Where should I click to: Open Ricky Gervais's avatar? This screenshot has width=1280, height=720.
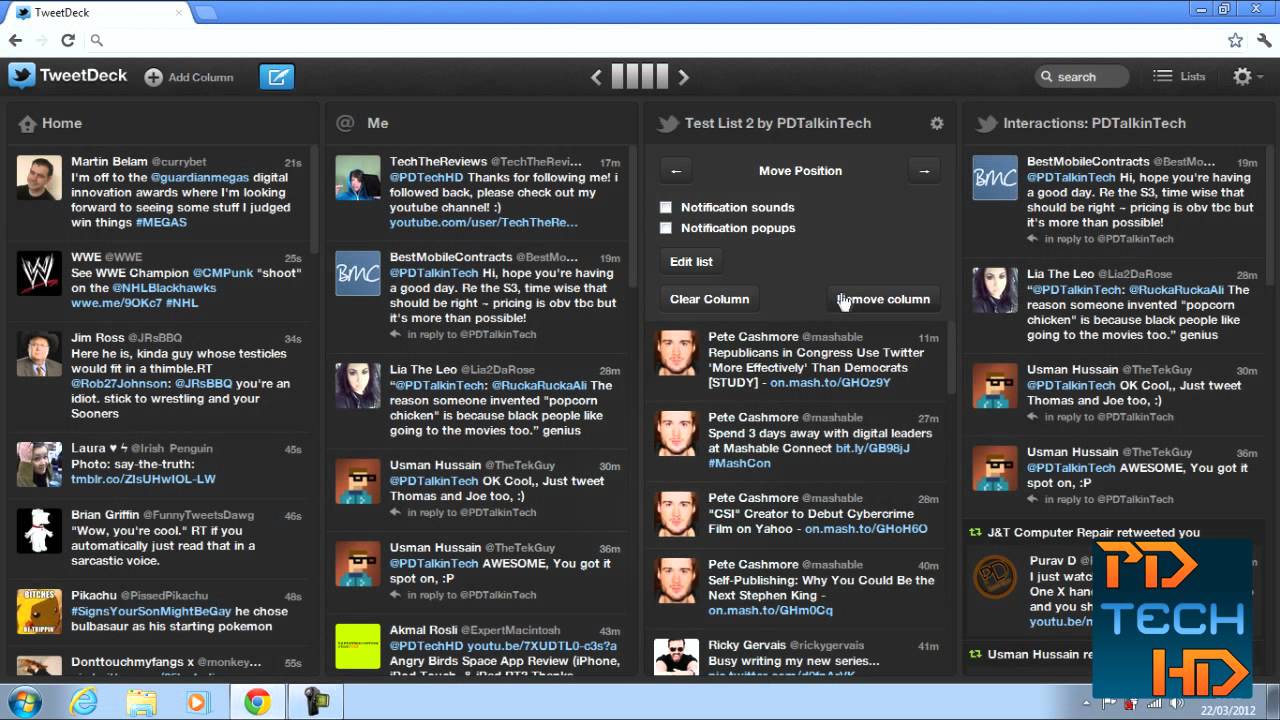tap(676, 656)
